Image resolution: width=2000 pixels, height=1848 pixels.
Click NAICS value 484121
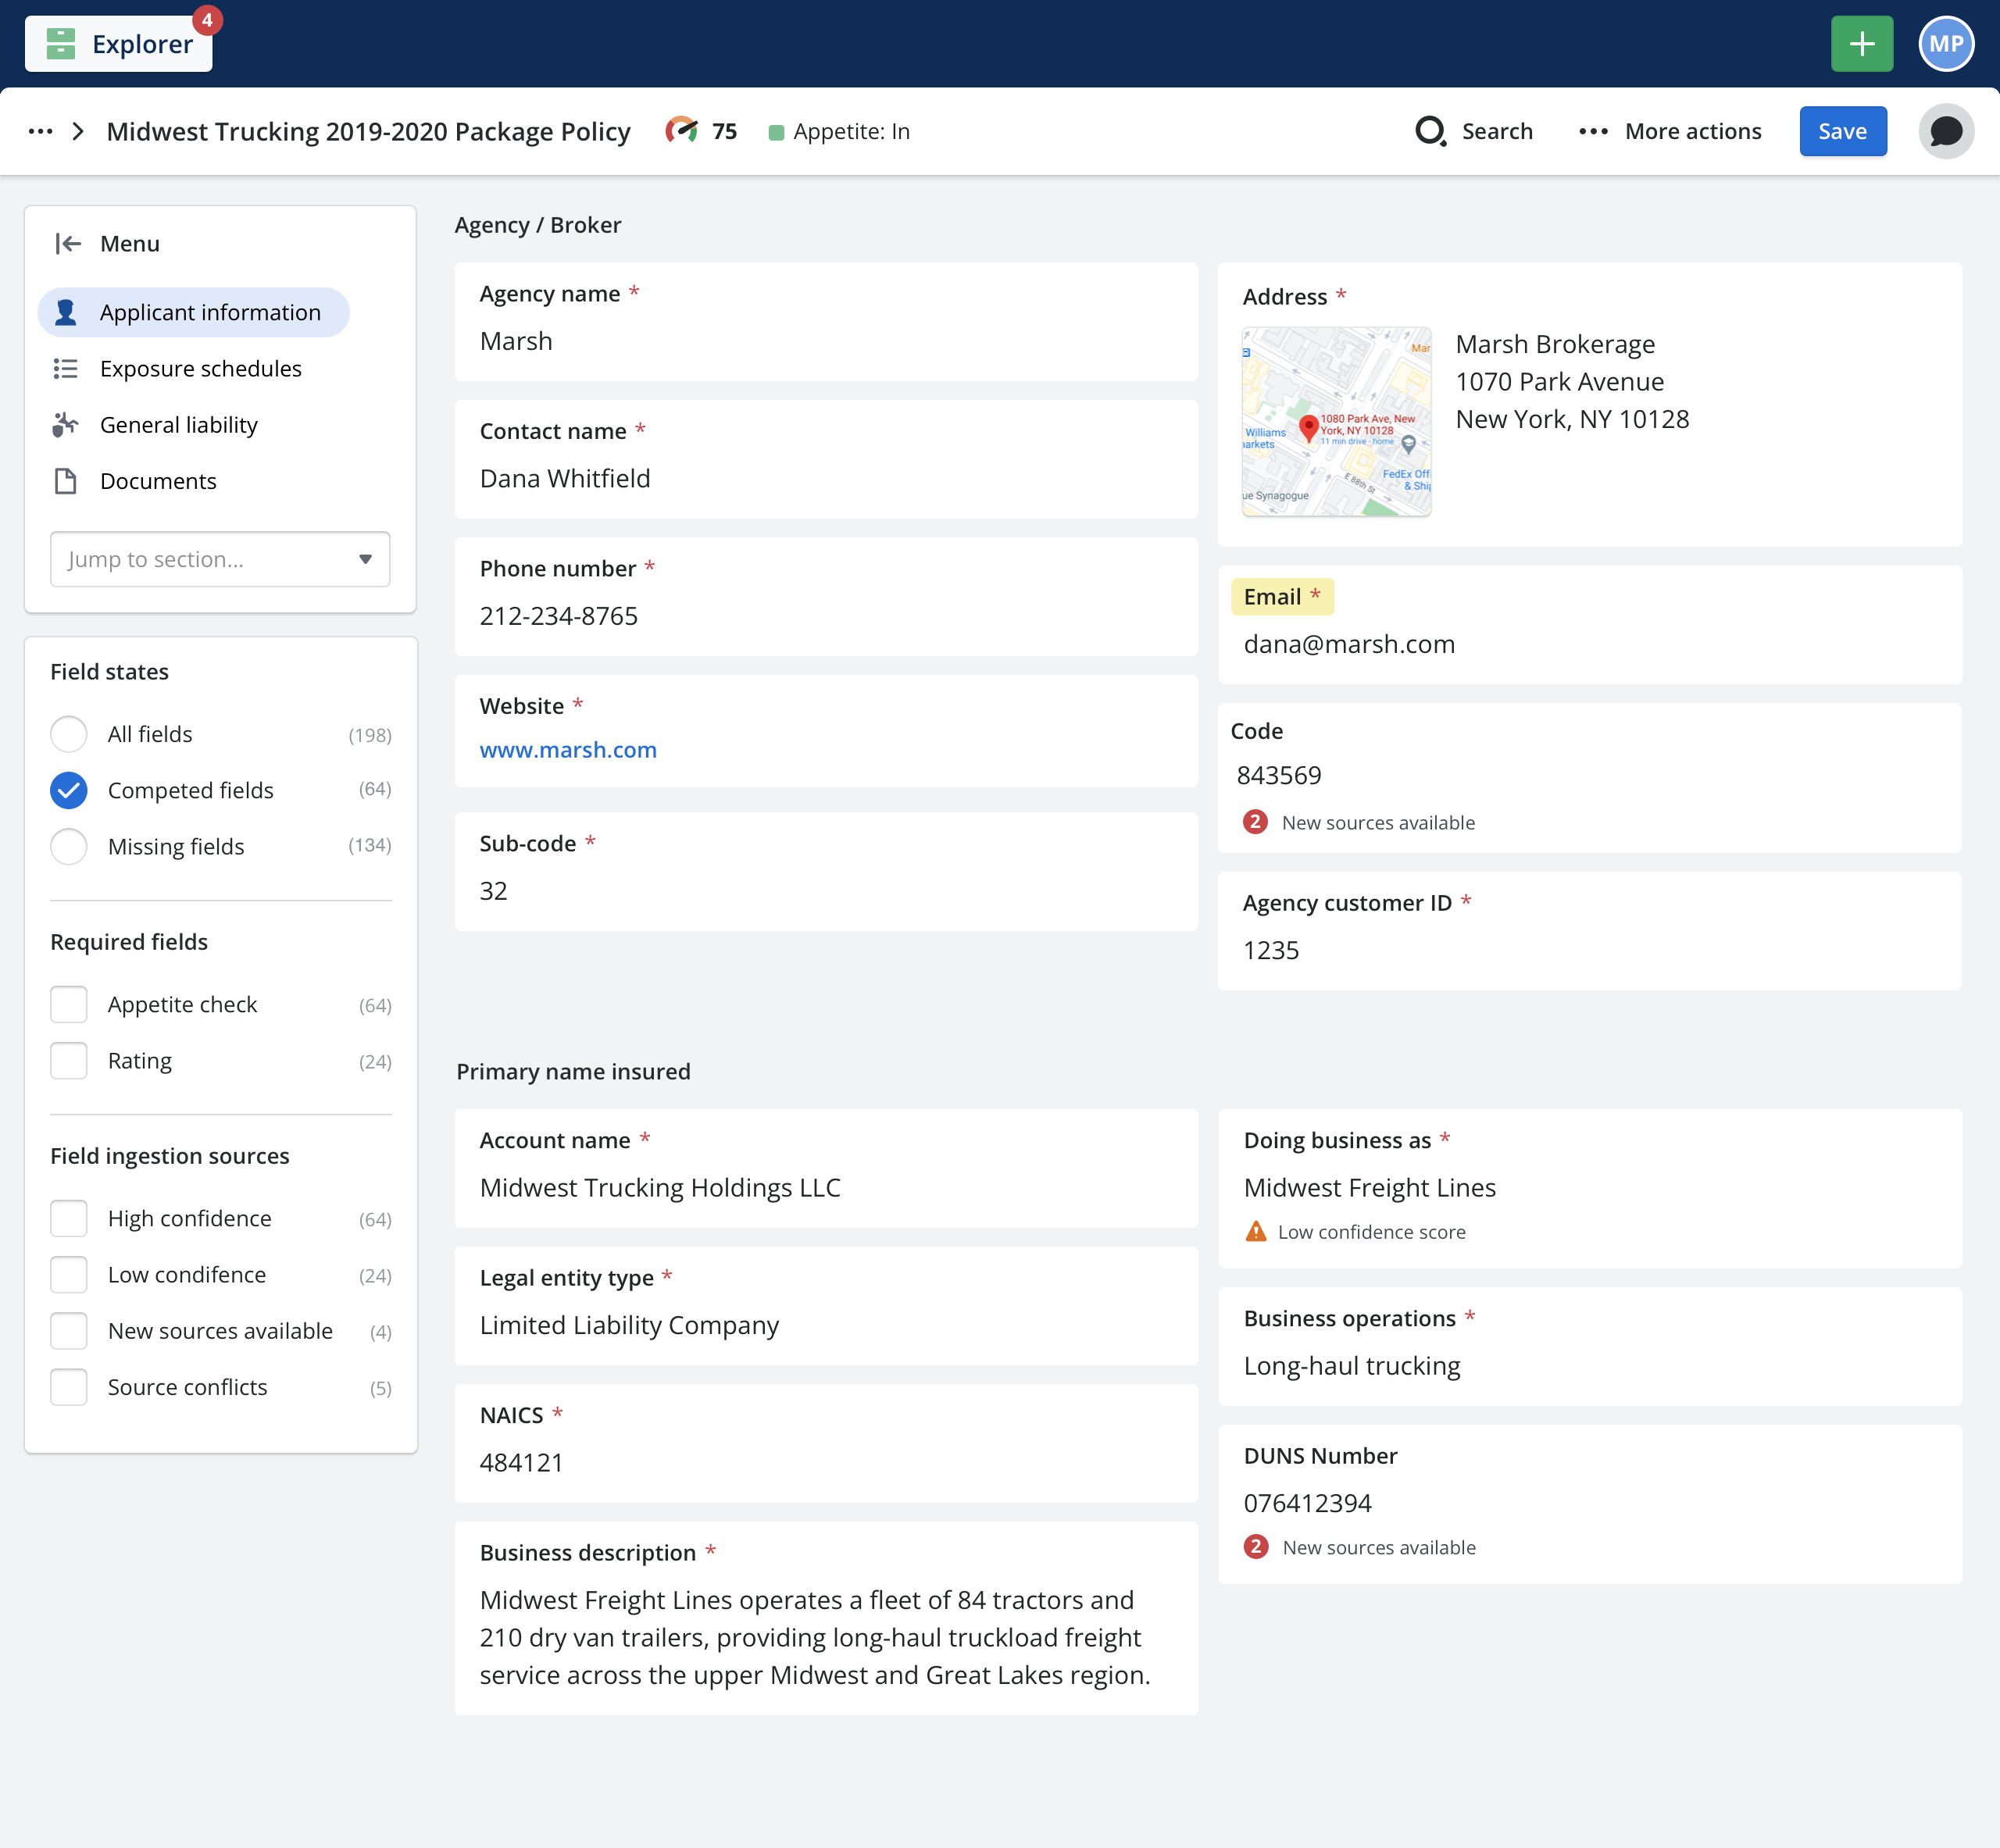(x=521, y=1462)
